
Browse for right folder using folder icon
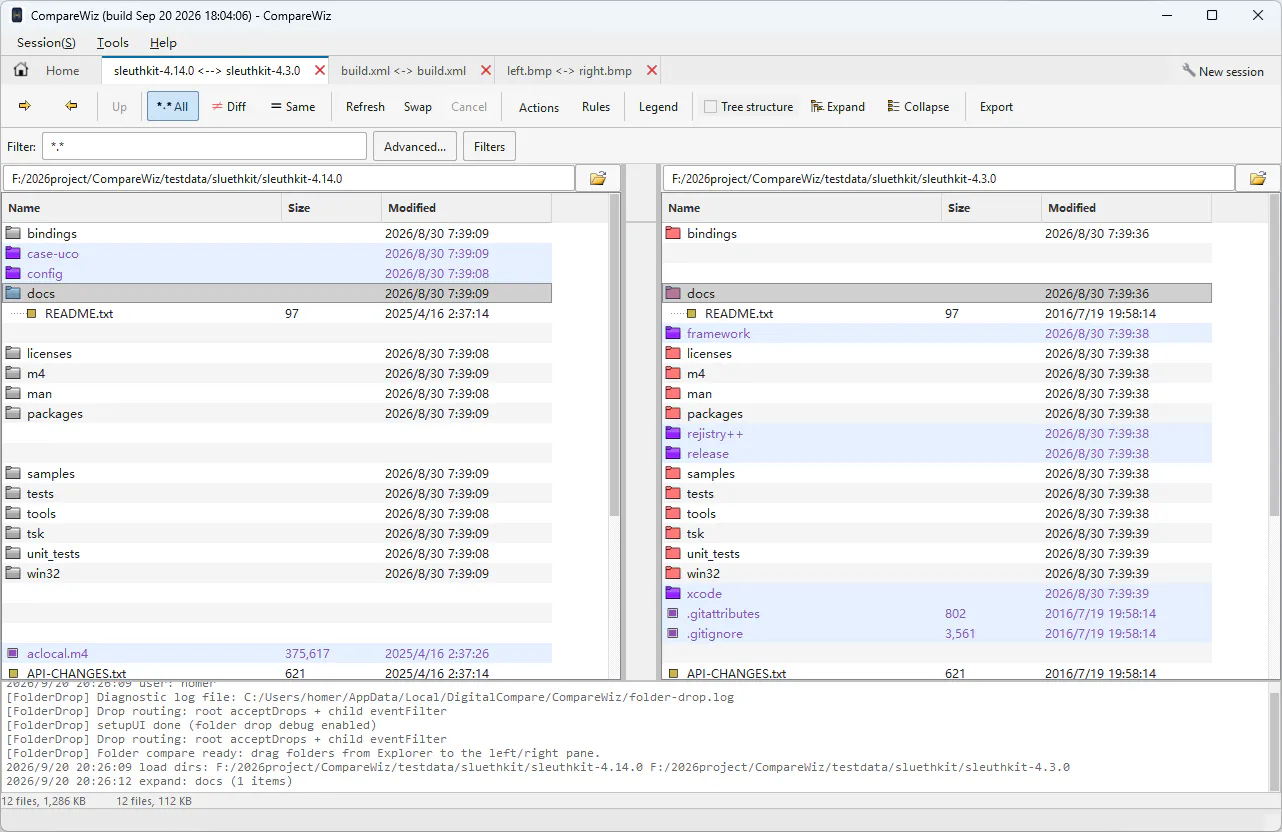[1258, 178]
